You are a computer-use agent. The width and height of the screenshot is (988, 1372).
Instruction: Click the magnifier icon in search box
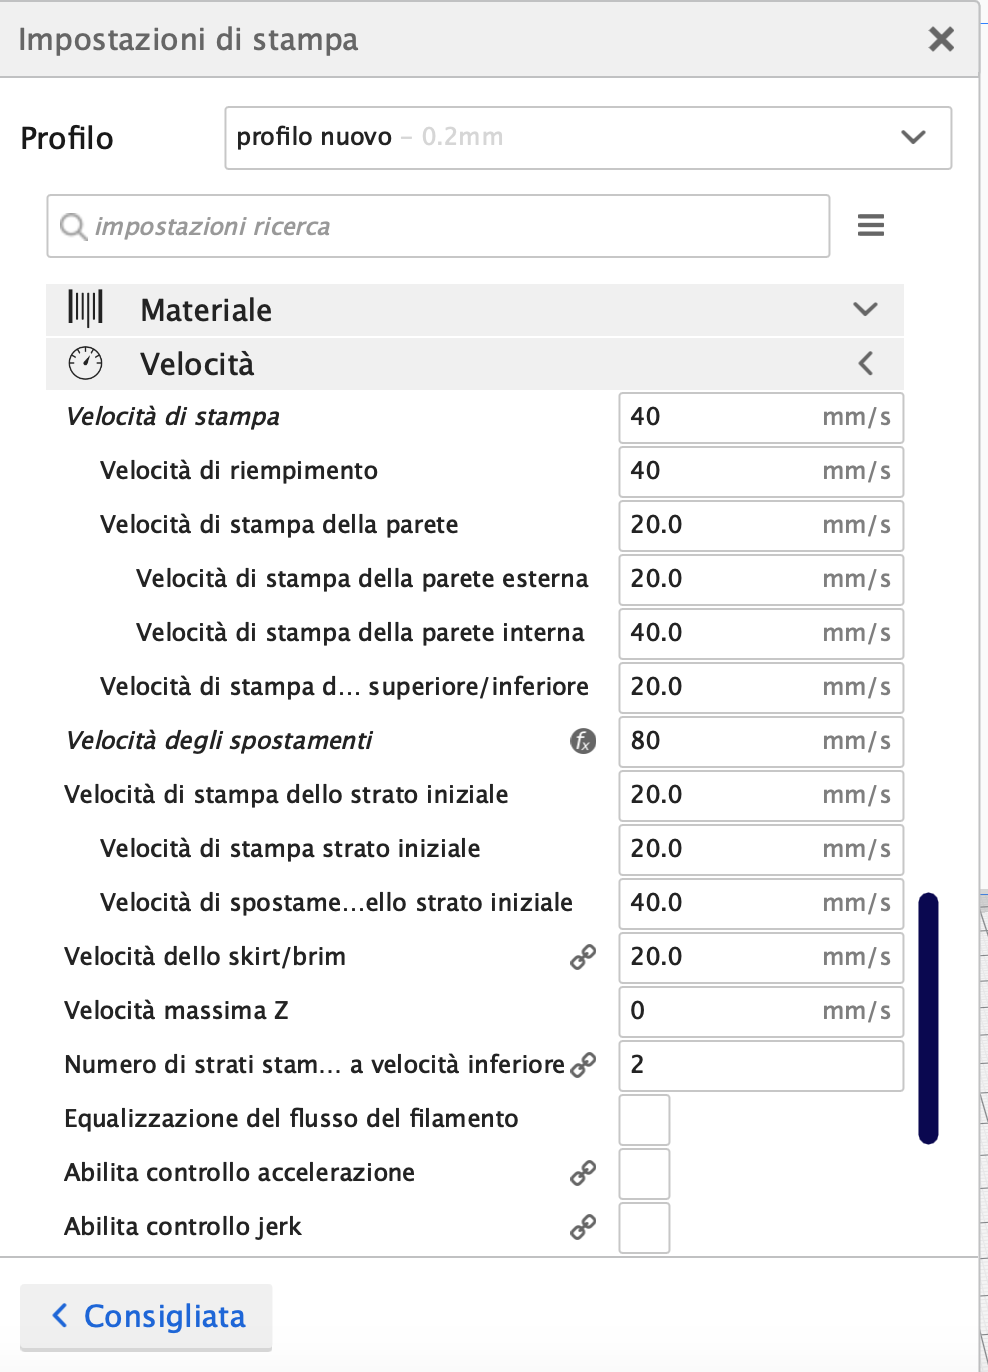[x=73, y=227]
